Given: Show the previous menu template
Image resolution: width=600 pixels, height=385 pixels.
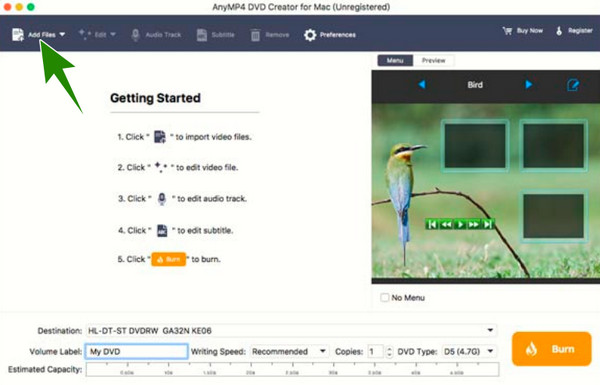Looking at the screenshot, I should pyautogui.click(x=422, y=84).
